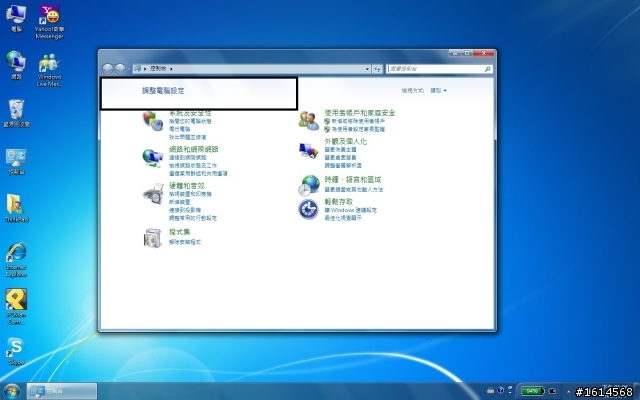Click the 檢視裝置和印表機 link
This screenshot has width=640, height=400.
190,194
